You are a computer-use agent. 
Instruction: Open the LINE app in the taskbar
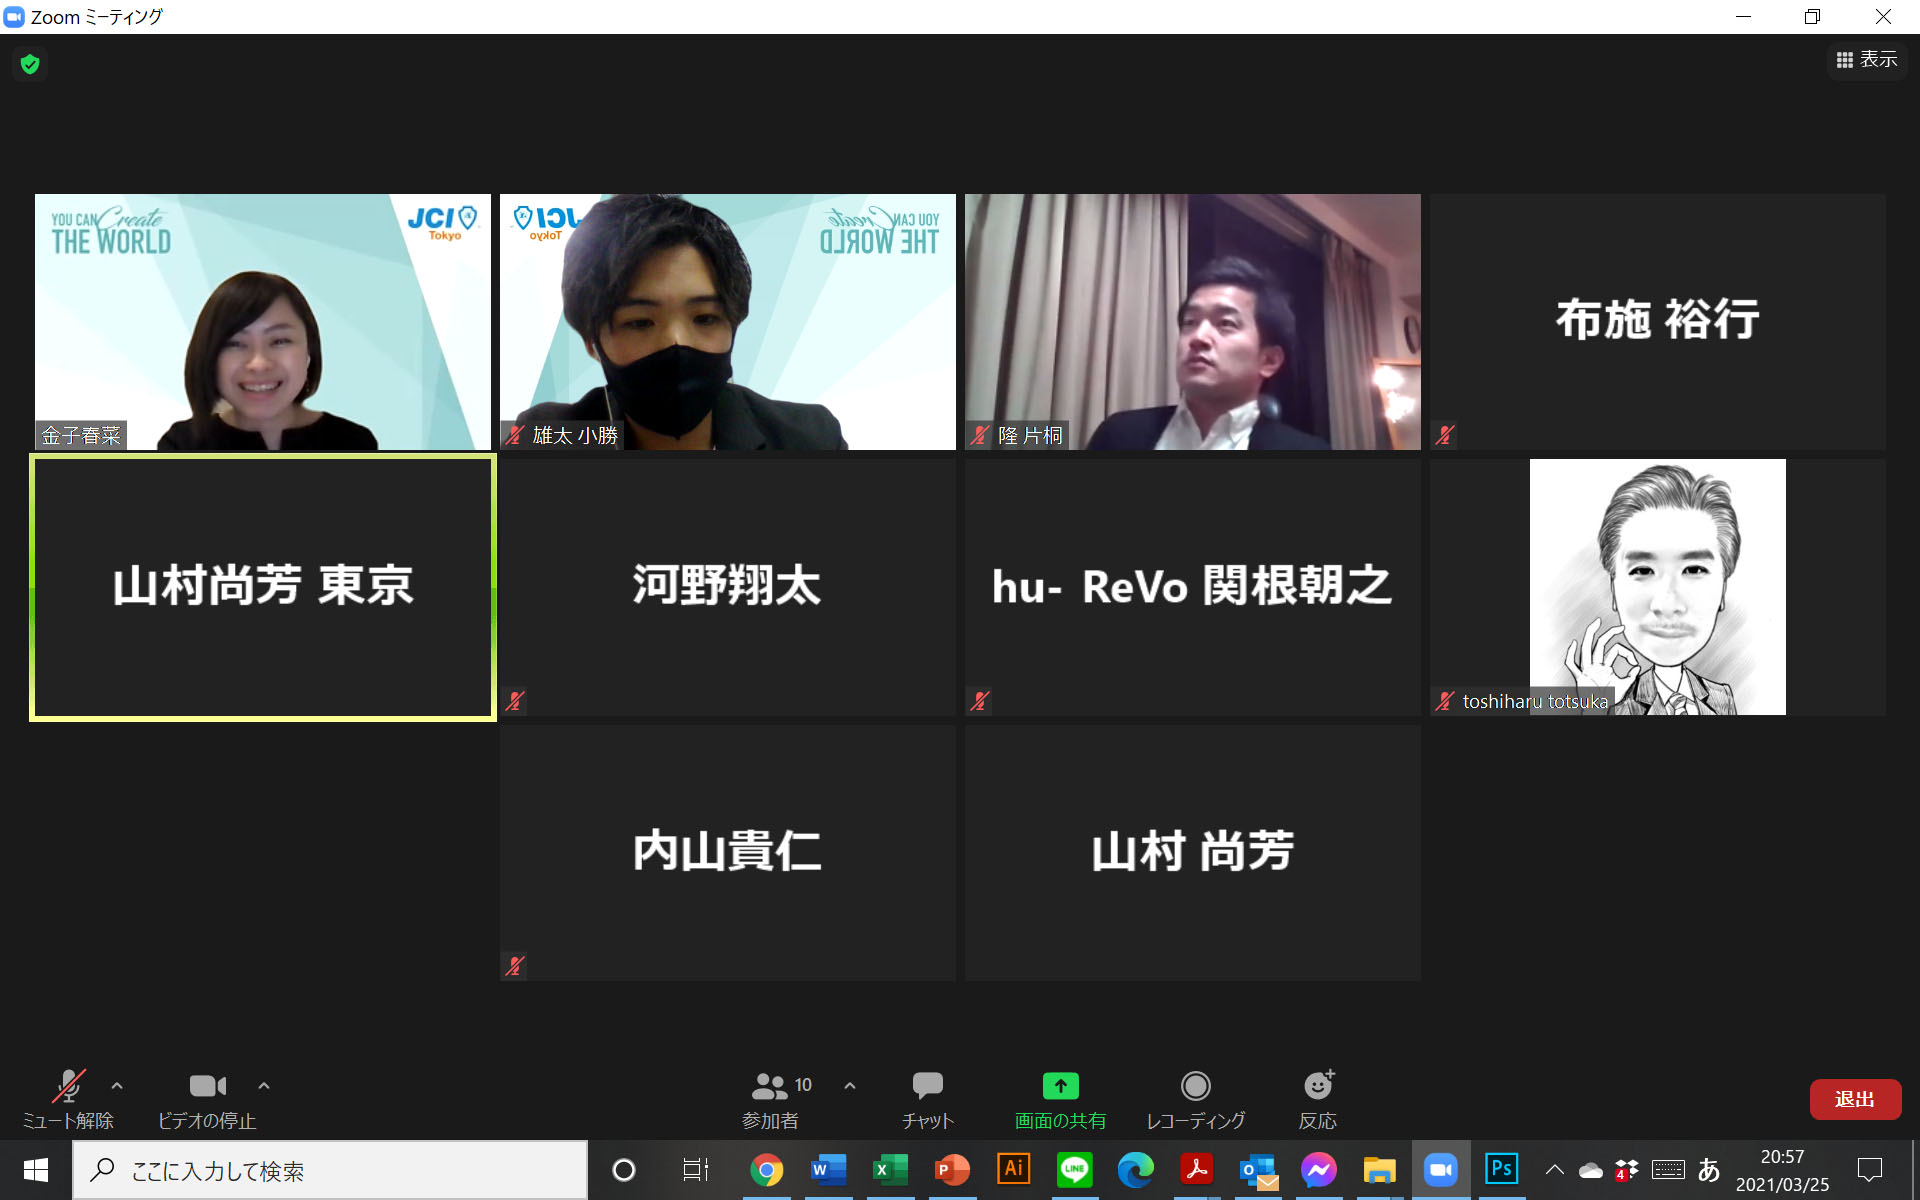pyautogui.click(x=1074, y=1169)
